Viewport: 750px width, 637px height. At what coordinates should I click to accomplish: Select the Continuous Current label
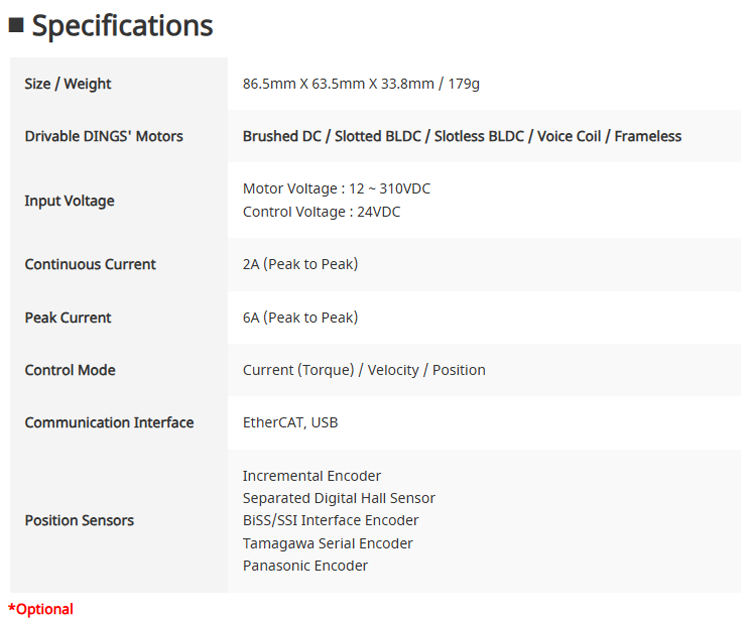(90, 264)
